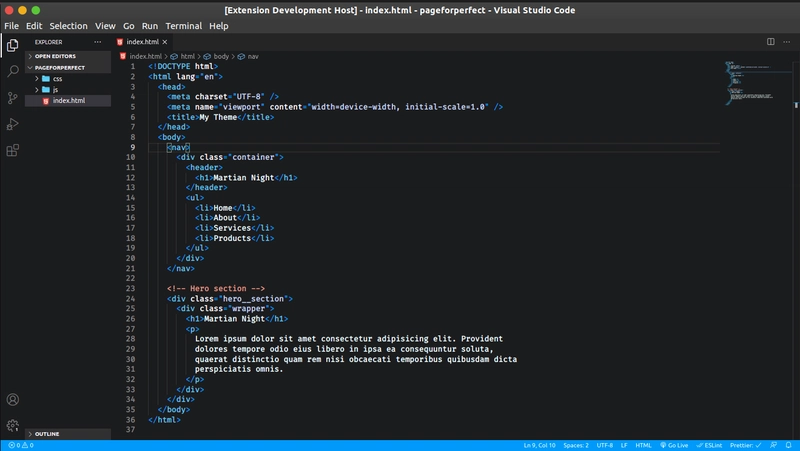Open the Source Control view
The height and width of the screenshot is (451, 800).
12,97
